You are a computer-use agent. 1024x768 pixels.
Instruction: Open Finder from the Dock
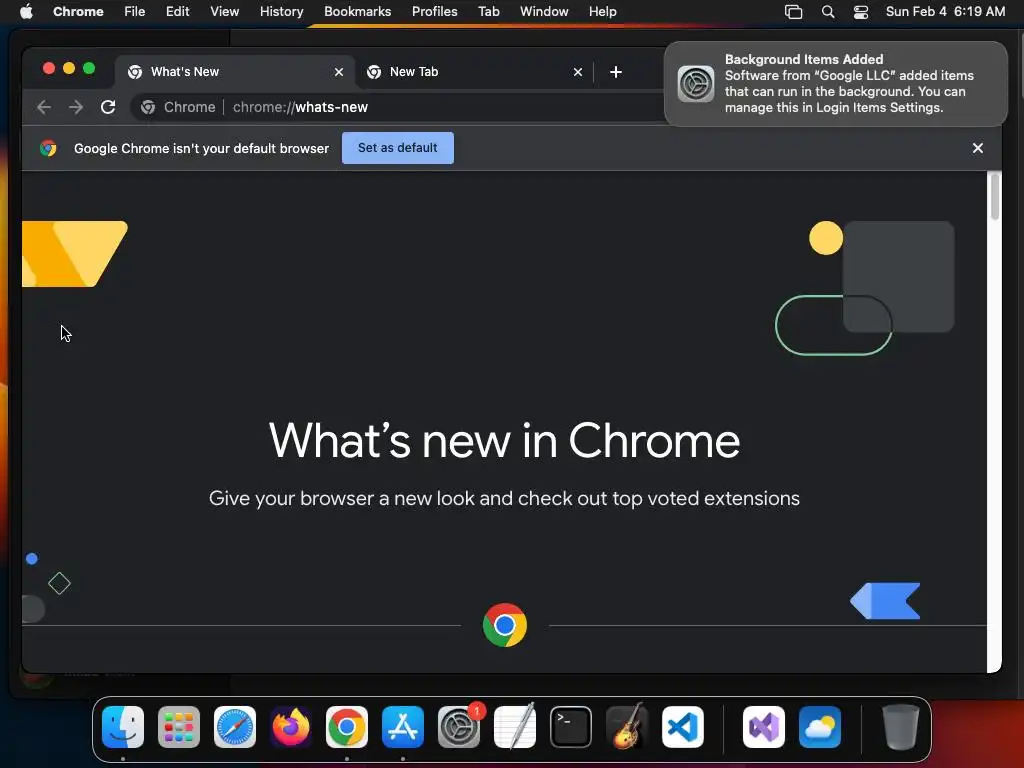pyautogui.click(x=123, y=727)
